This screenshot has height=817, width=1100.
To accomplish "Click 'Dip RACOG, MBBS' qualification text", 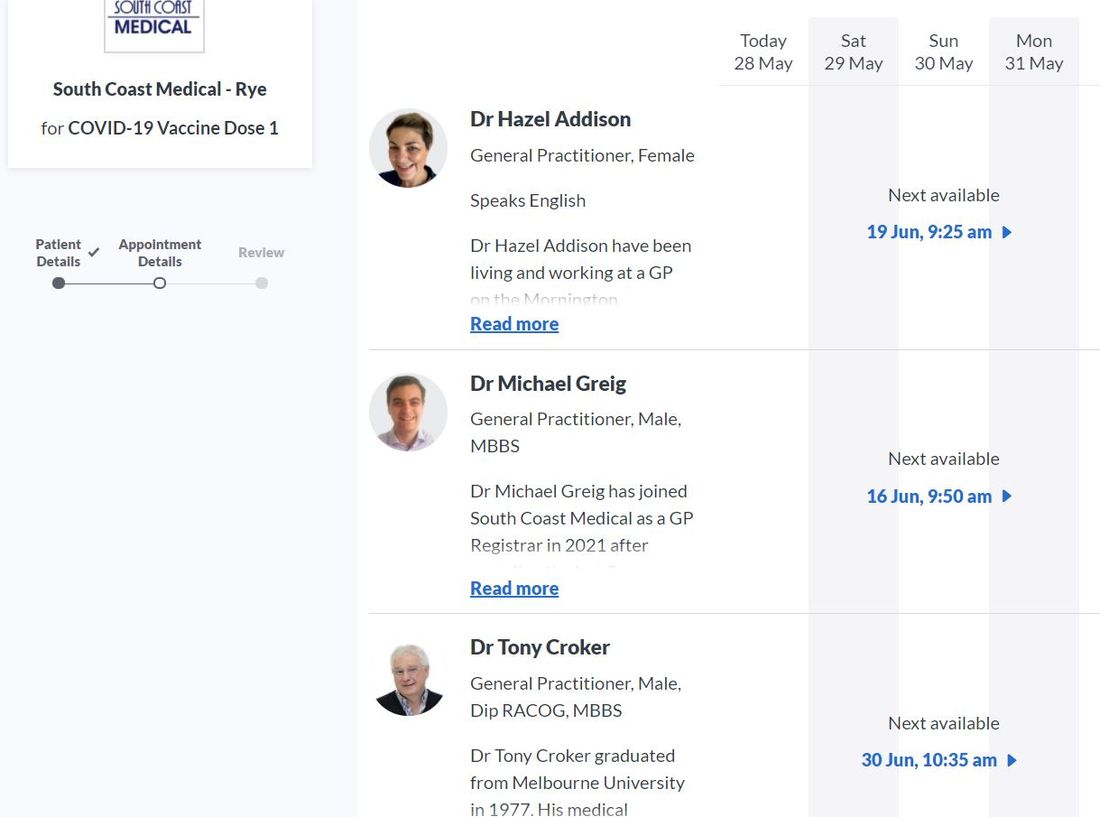I will coord(546,710).
